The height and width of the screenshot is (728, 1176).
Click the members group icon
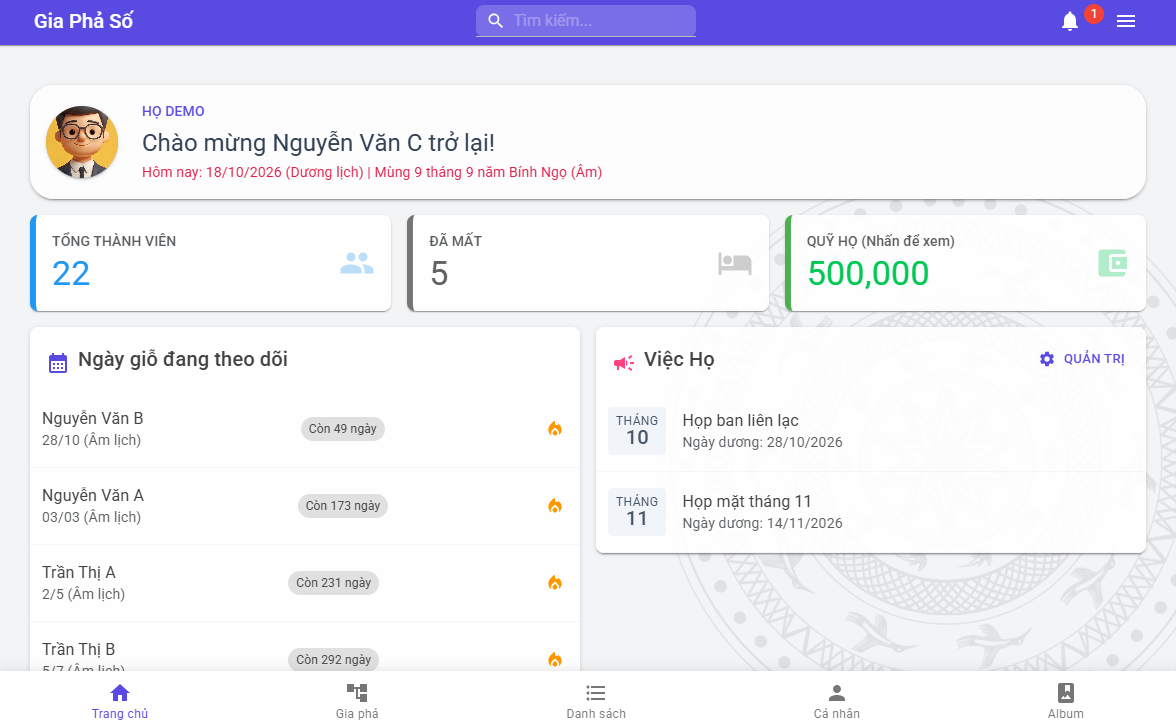coord(357,263)
